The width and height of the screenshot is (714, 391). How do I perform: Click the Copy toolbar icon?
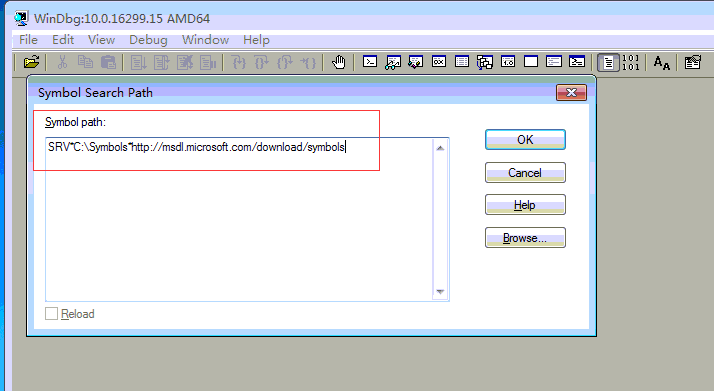(x=85, y=62)
